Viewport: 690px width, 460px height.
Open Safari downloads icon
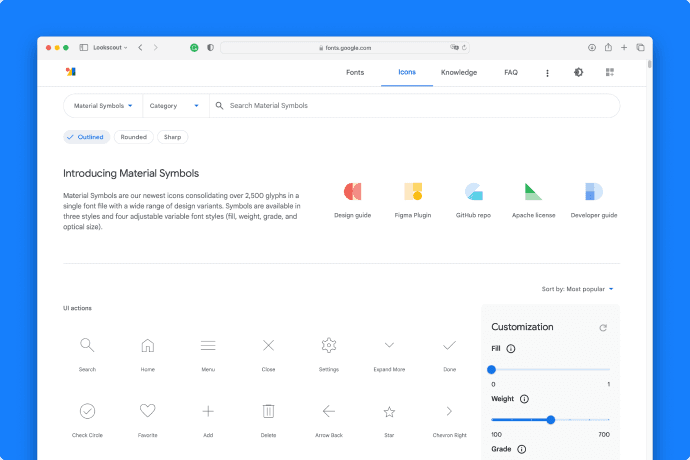tap(592, 48)
